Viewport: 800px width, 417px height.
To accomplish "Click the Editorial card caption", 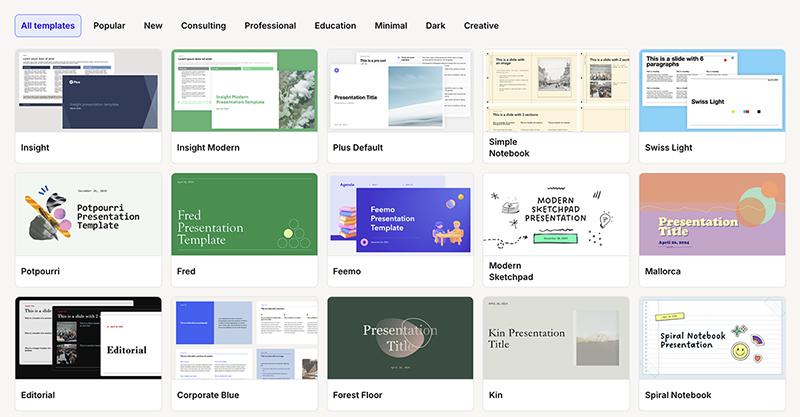I will point(38,395).
